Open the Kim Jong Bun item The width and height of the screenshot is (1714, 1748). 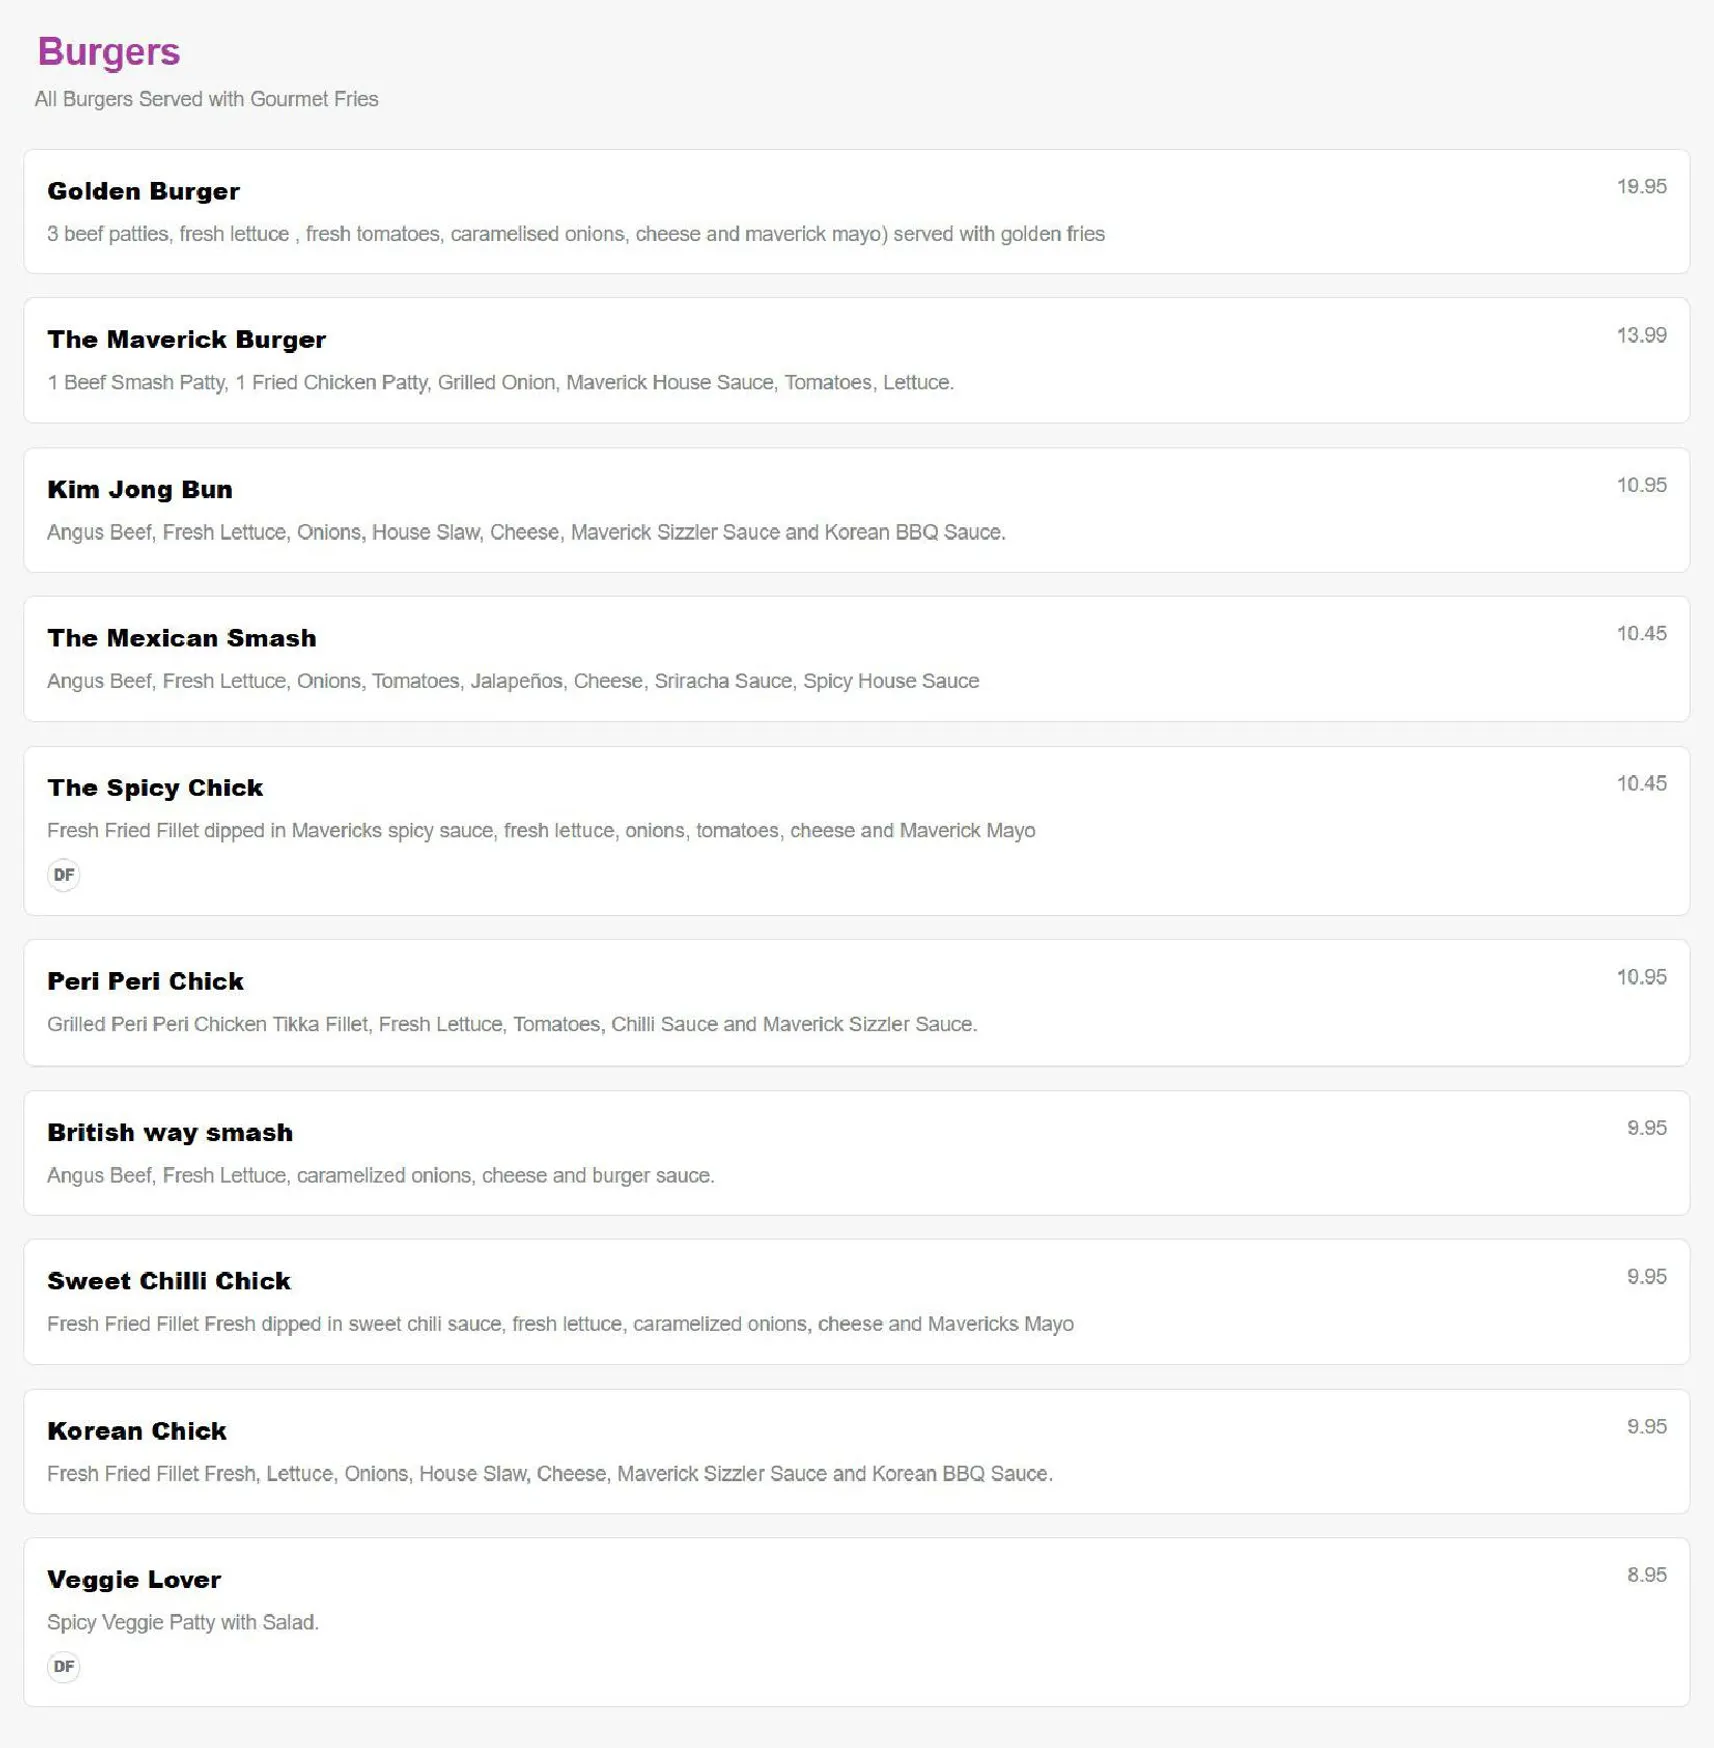(856, 510)
